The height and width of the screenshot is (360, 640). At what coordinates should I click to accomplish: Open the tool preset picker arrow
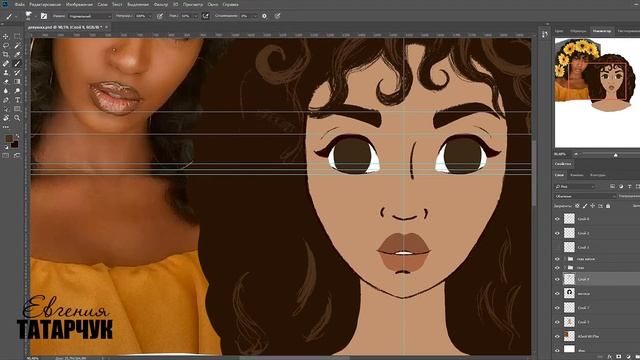(16, 16)
